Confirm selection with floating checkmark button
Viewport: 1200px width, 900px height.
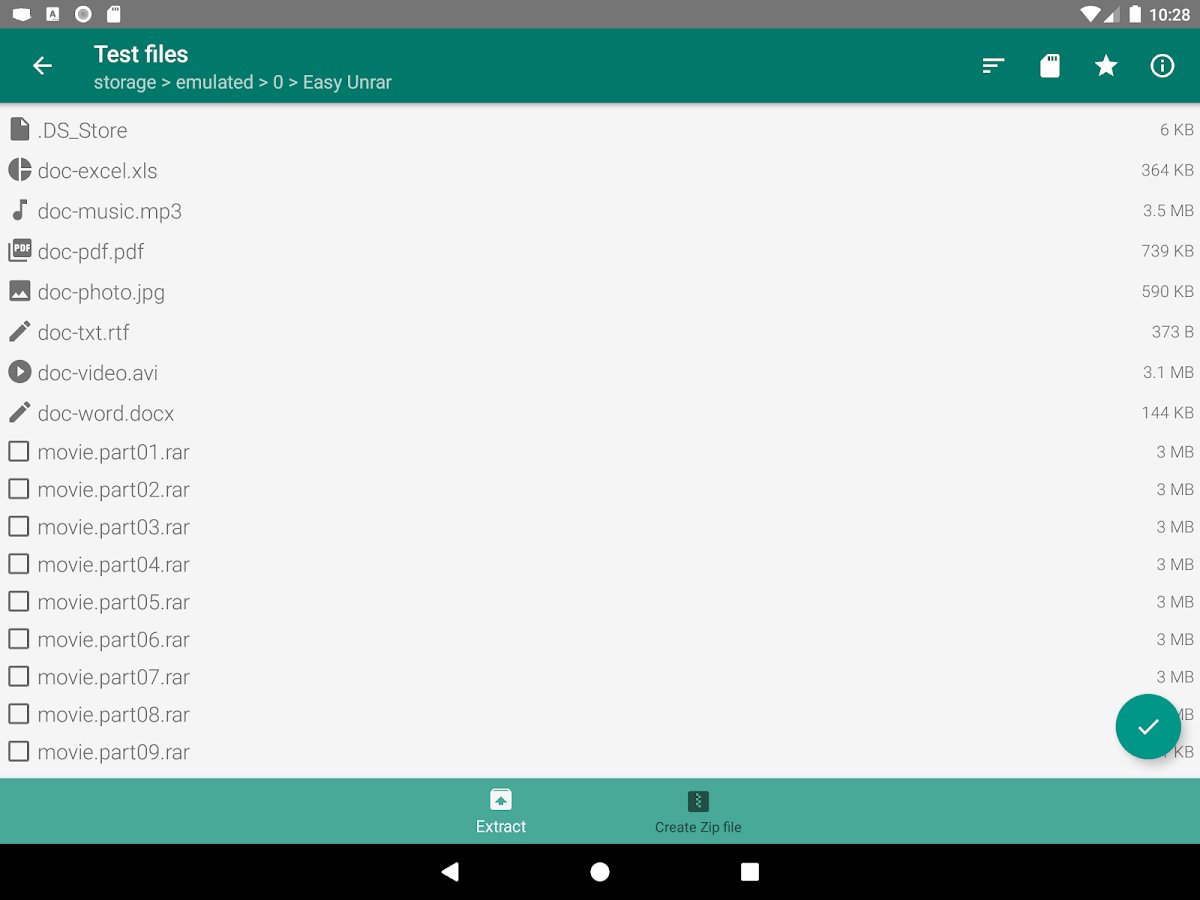coord(1148,727)
